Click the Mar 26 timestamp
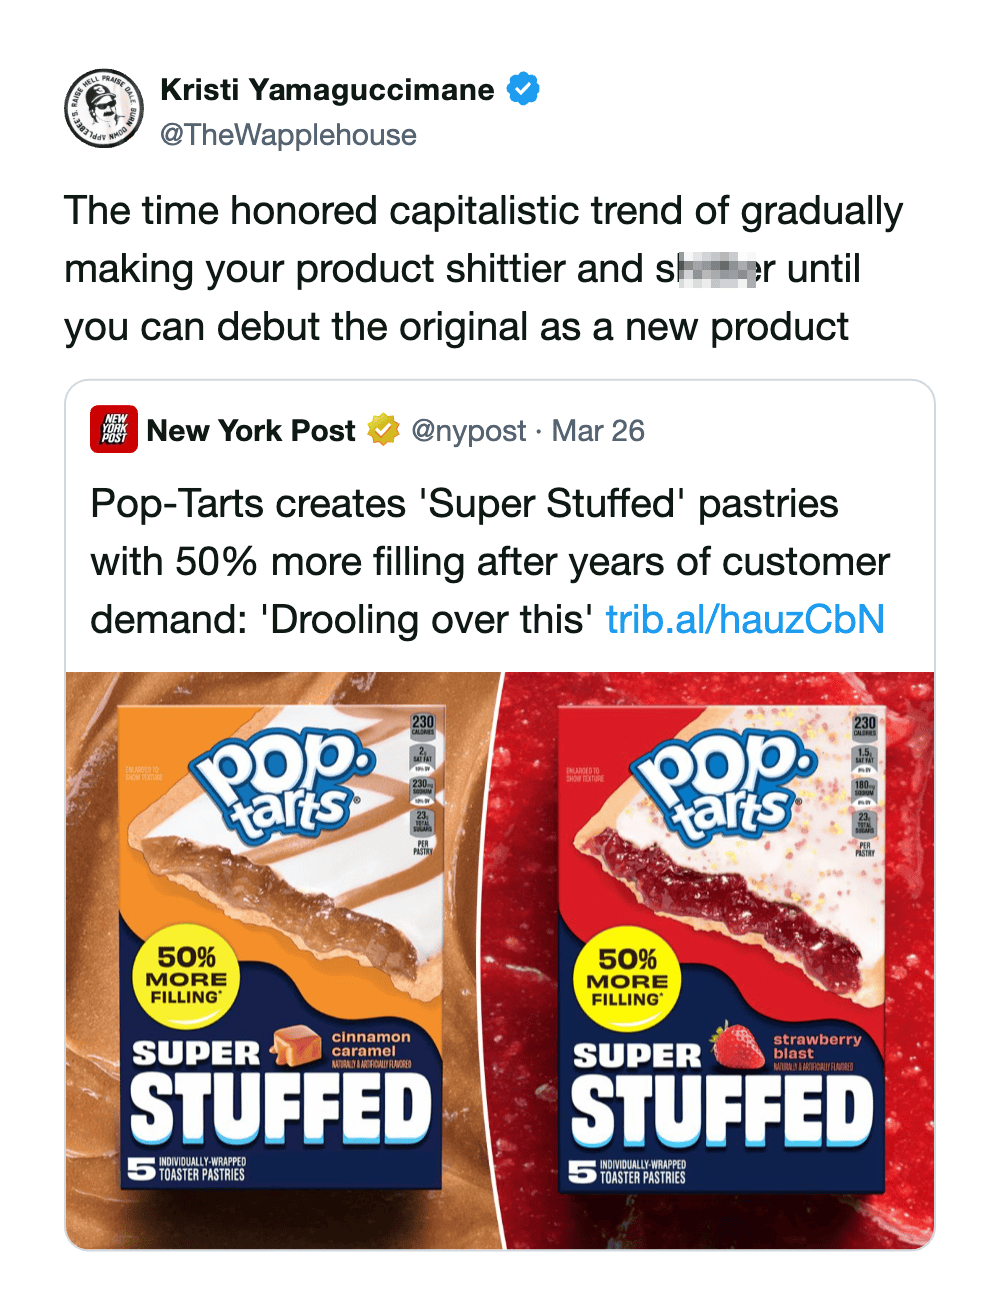The width and height of the screenshot is (1000, 1316). pyautogui.click(x=598, y=430)
